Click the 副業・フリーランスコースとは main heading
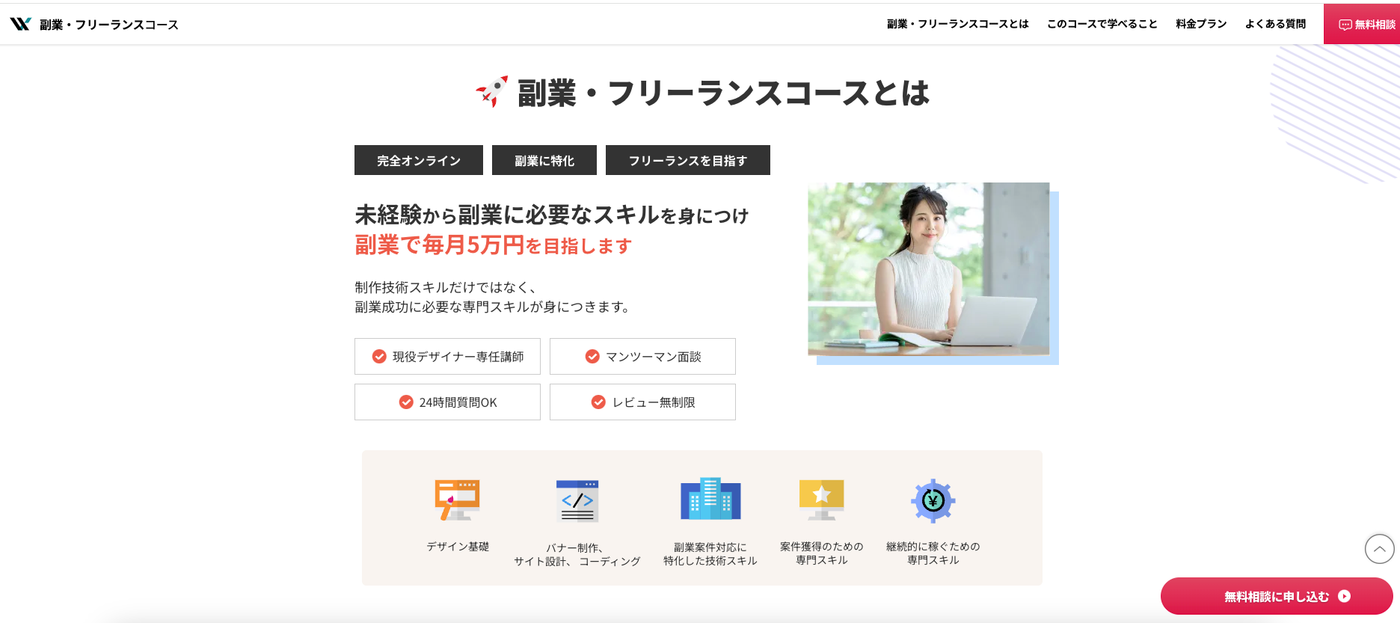 [x=723, y=92]
